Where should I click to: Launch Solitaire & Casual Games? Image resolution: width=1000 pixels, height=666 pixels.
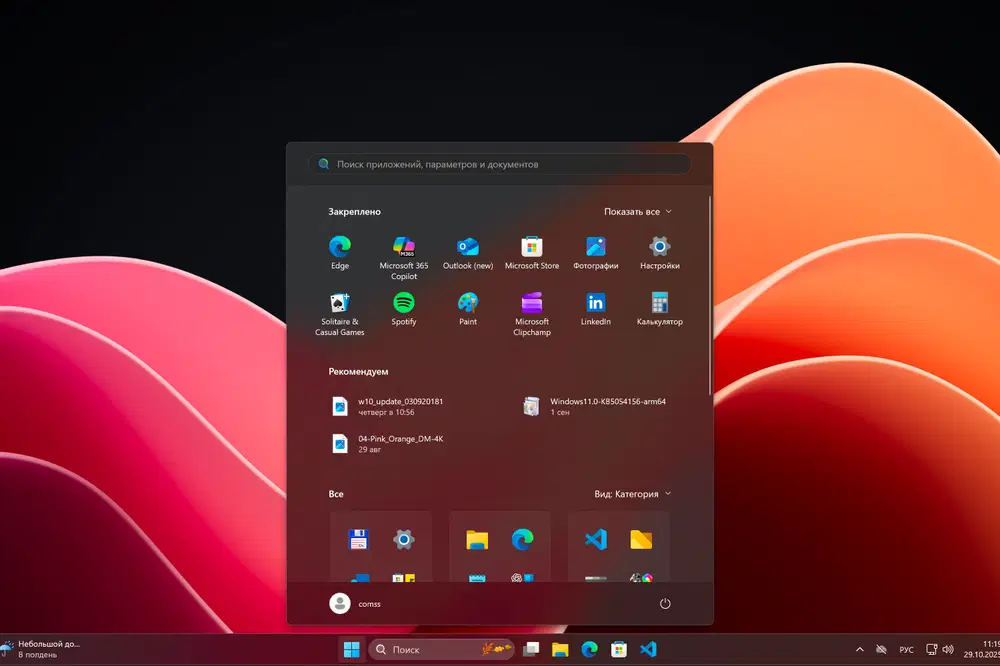pos(340,314)
